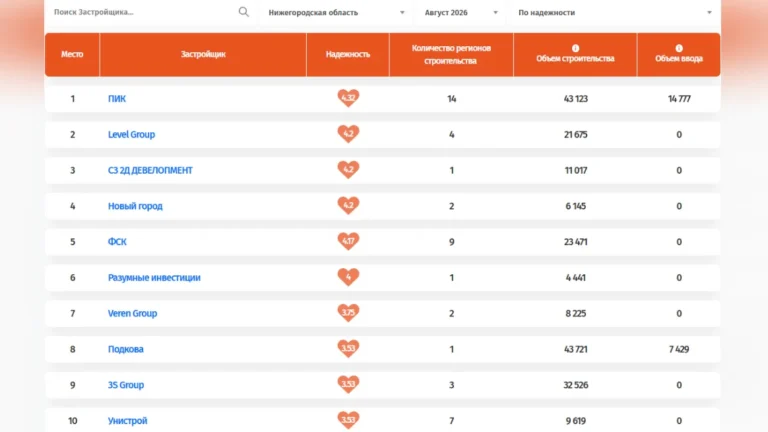Select the 7 429 commissioning value
Image resolution: width=768 pixels, height=432 pixels.
pos(679,349)
